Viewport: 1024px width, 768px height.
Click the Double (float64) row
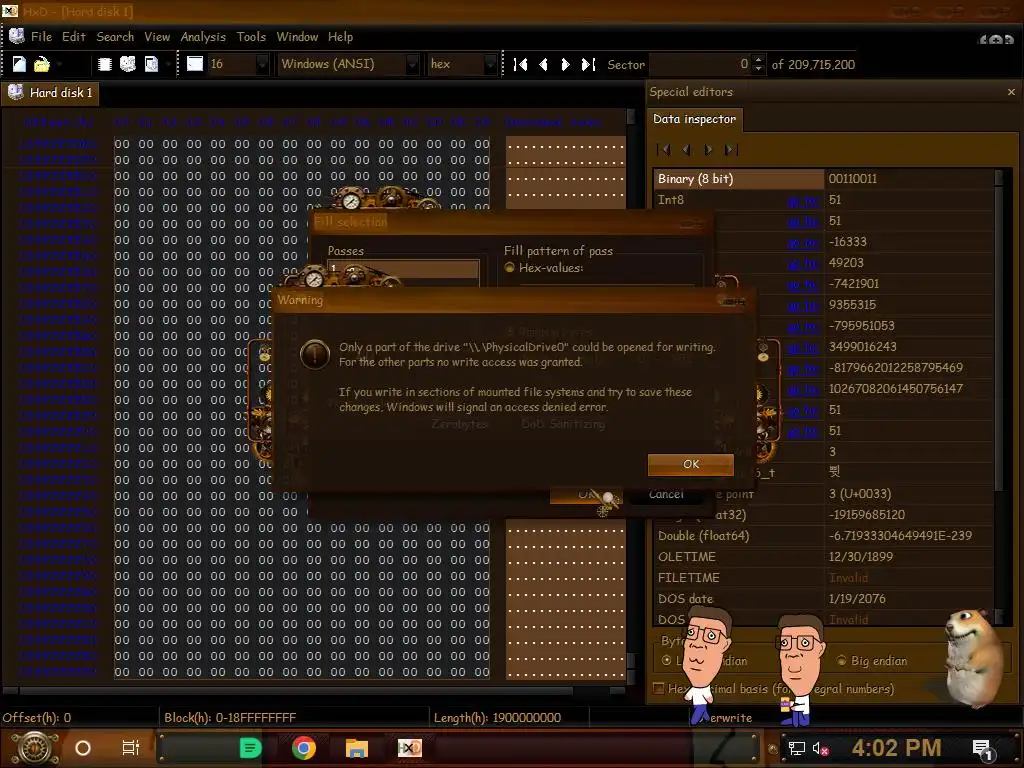(x=824, y=536)
